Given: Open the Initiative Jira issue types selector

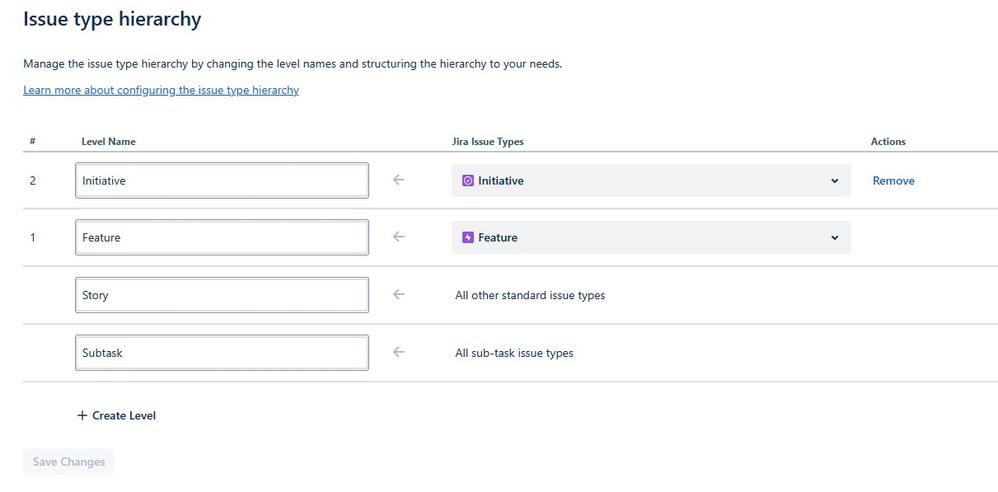Looking at the screenshot, I should coord(650,181).
